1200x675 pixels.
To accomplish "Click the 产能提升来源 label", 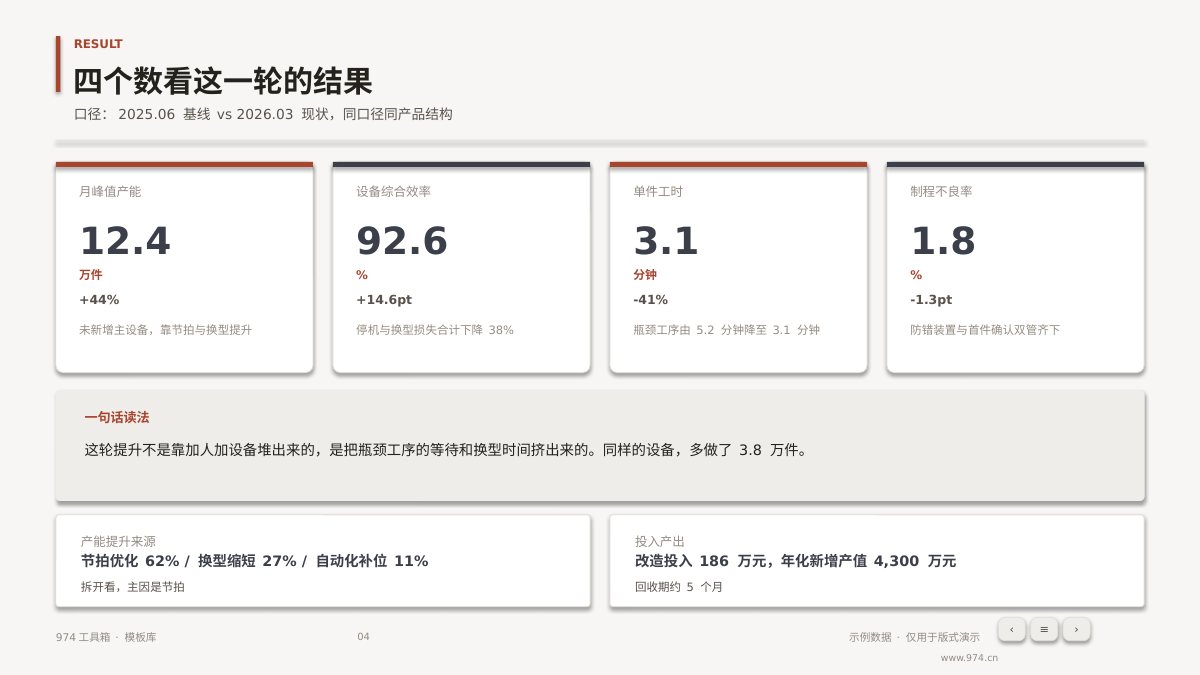I will (x=118, y=541).
